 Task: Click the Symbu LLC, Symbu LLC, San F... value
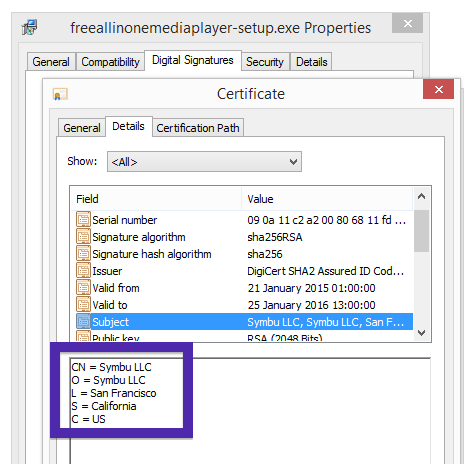point(326,322)
